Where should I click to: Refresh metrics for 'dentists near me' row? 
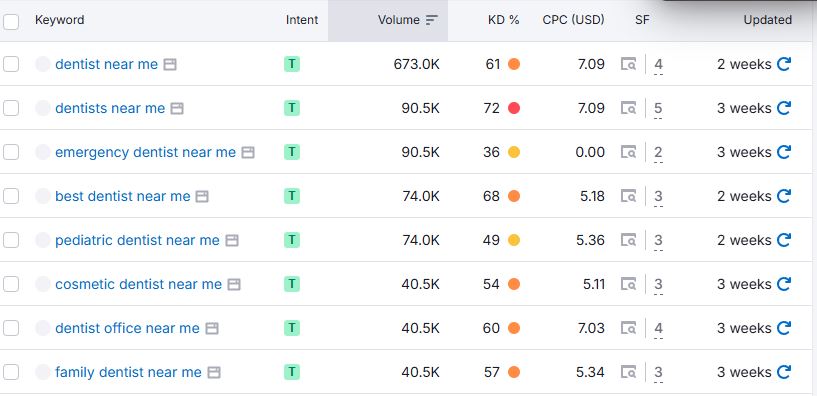[x=784, y=108]
